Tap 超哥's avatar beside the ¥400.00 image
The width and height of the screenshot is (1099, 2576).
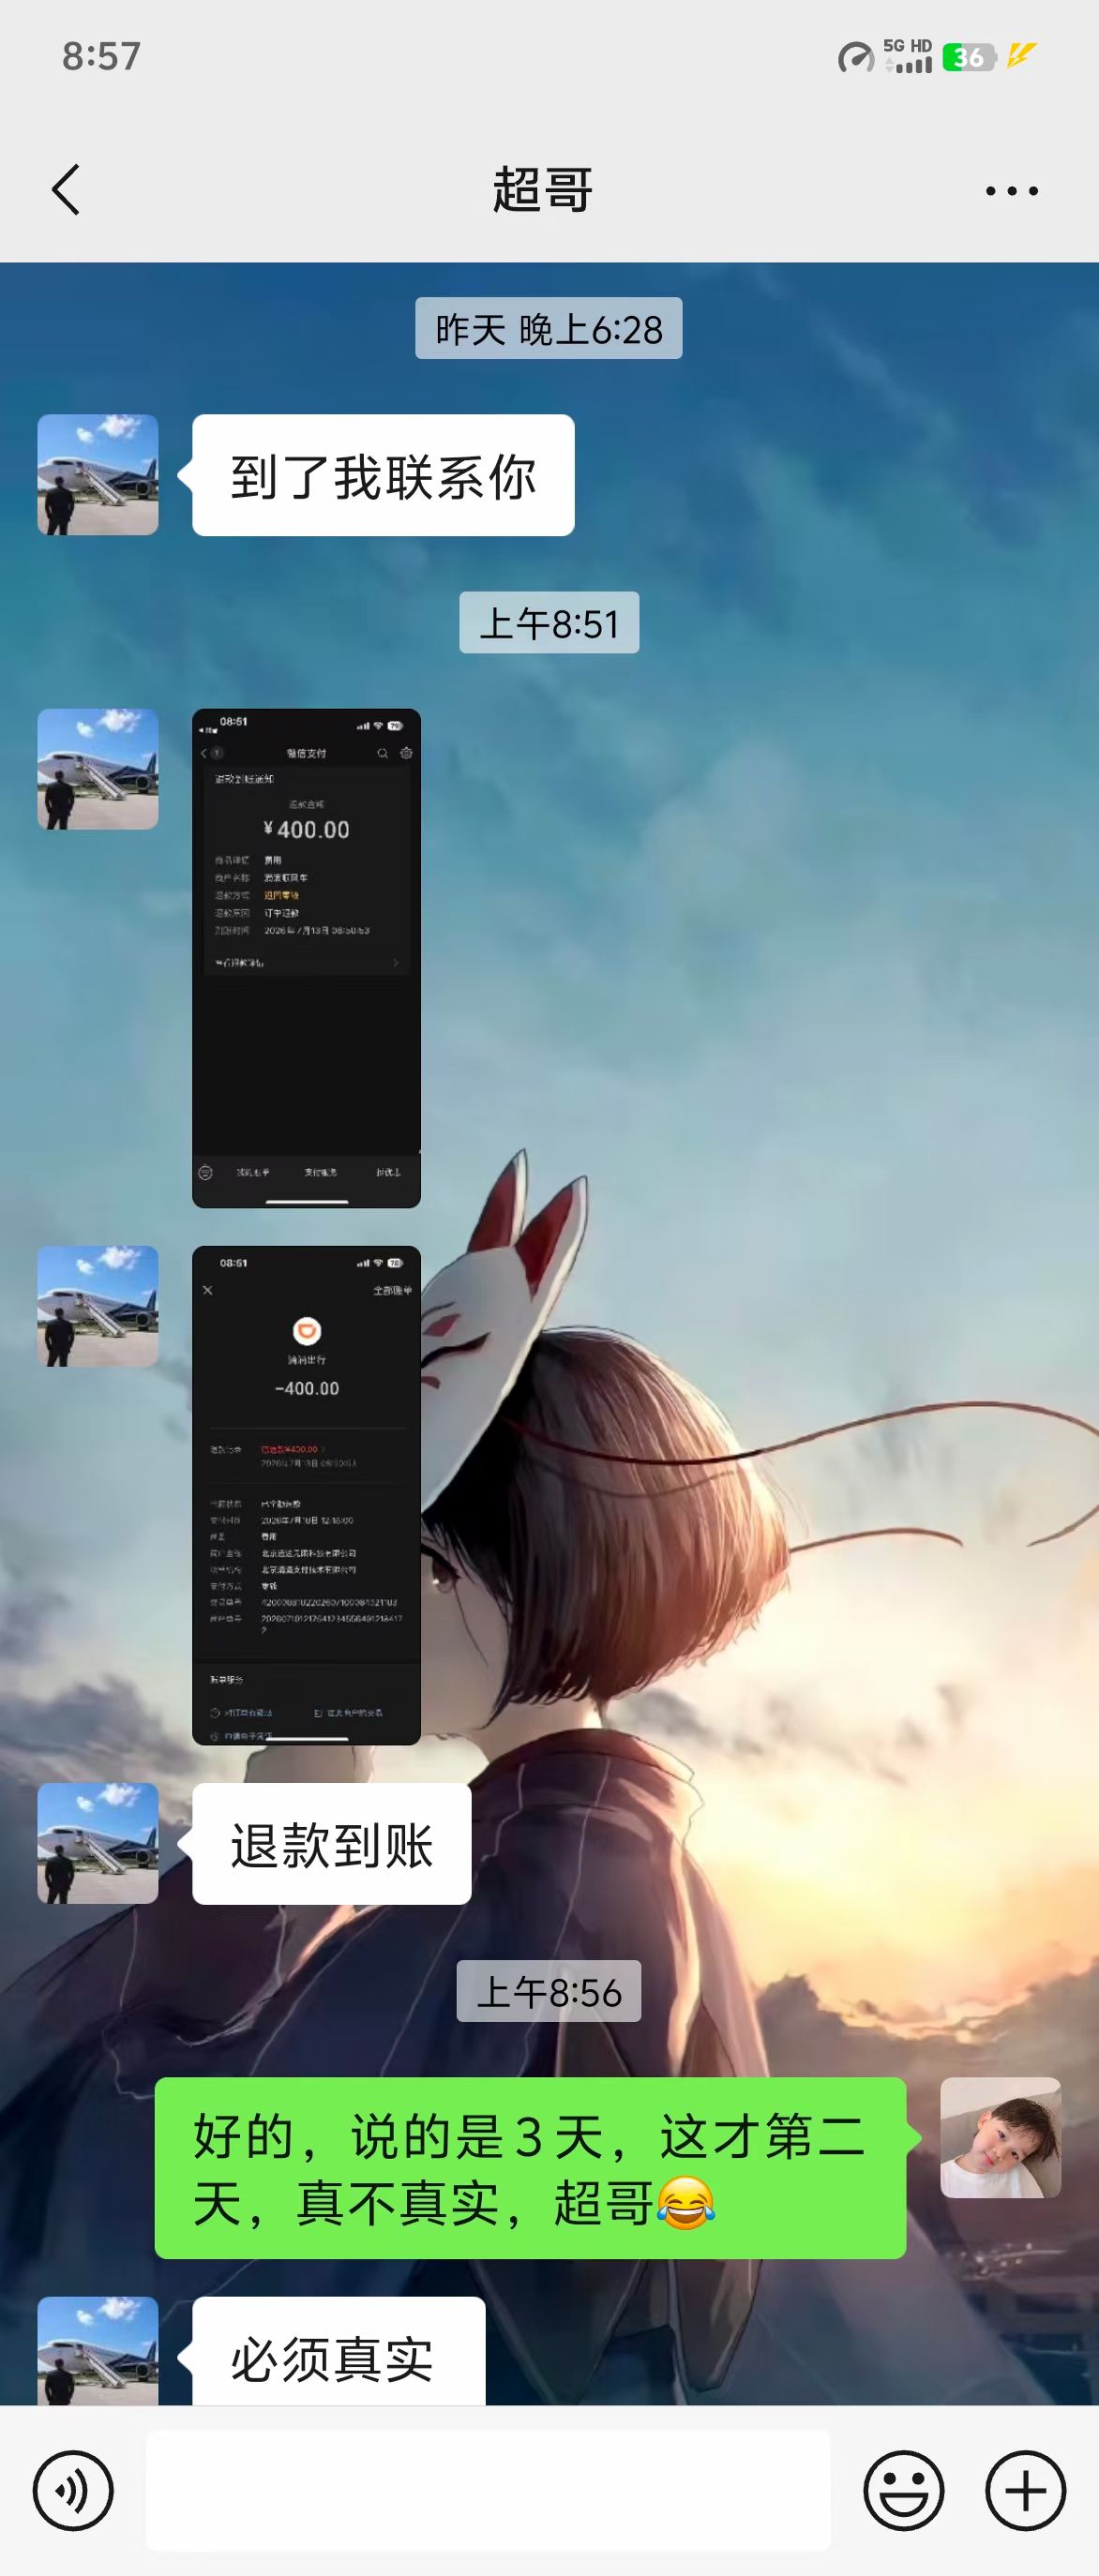tap(98, 769)
